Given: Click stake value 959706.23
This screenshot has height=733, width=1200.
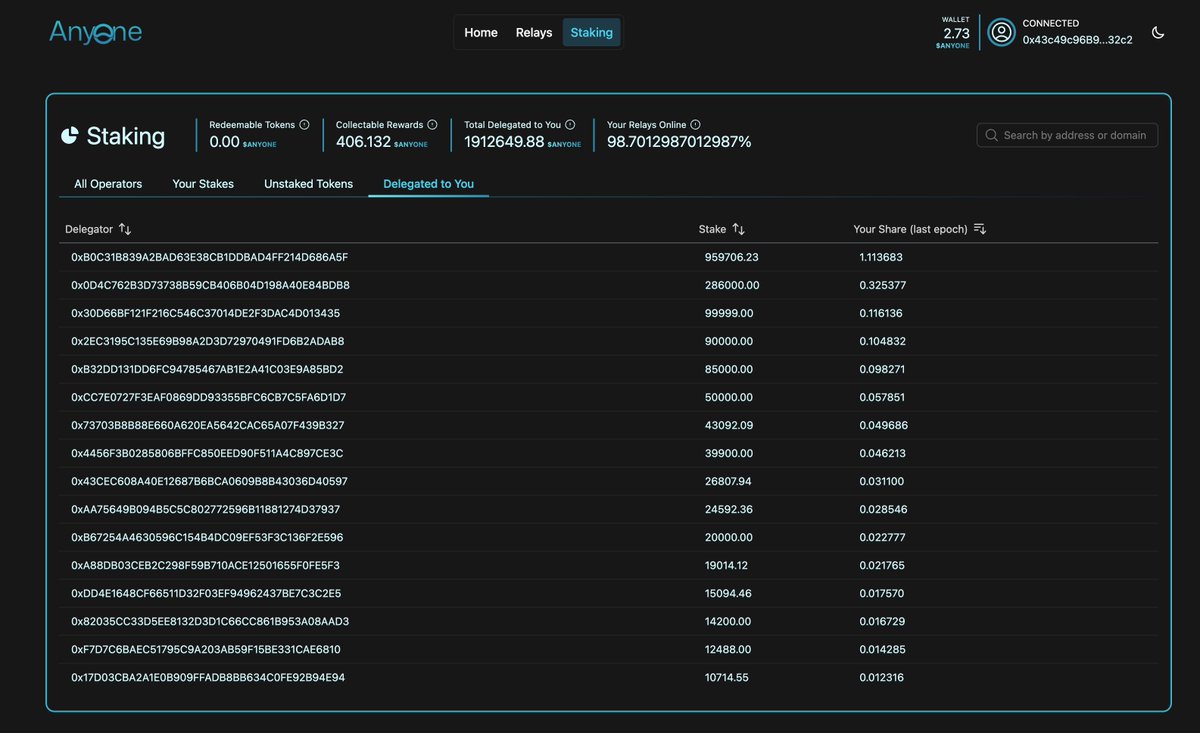Looking at the screenshot, I should [x=732, y=257].
